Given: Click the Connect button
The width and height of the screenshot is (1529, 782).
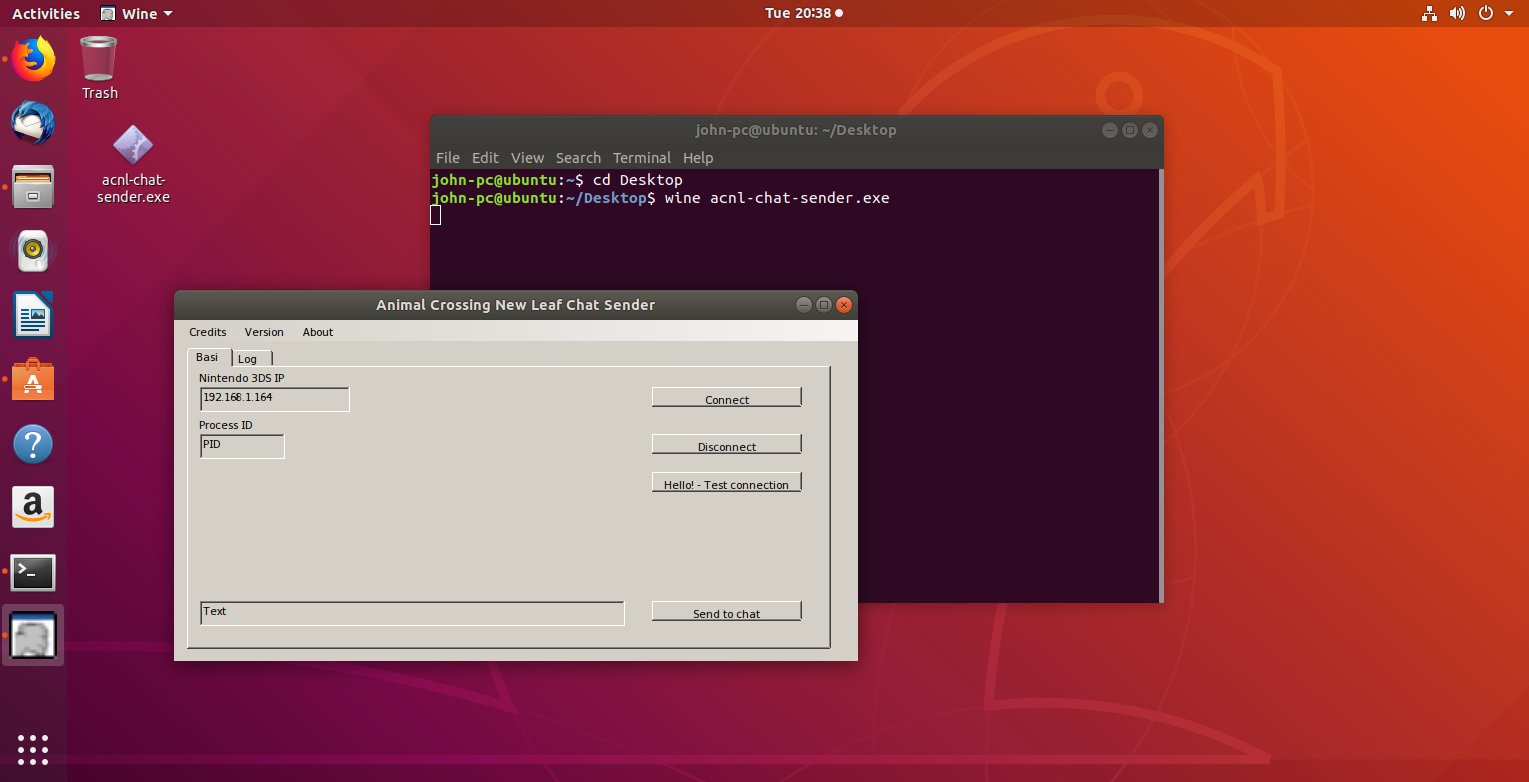Looking at the screenshot, I should (x=727, y=398).
